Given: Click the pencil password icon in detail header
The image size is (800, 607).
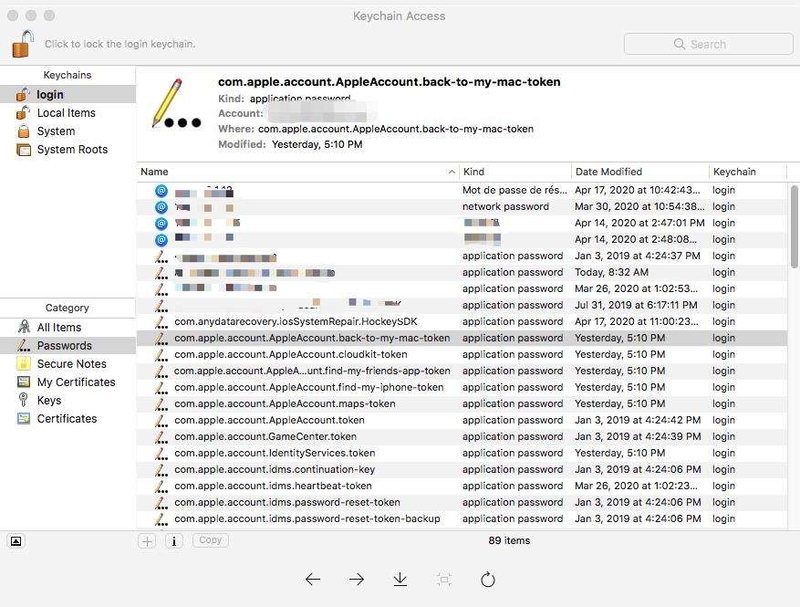Looking at the screenshot, I should pyautogui.click(x=176, y=104).
